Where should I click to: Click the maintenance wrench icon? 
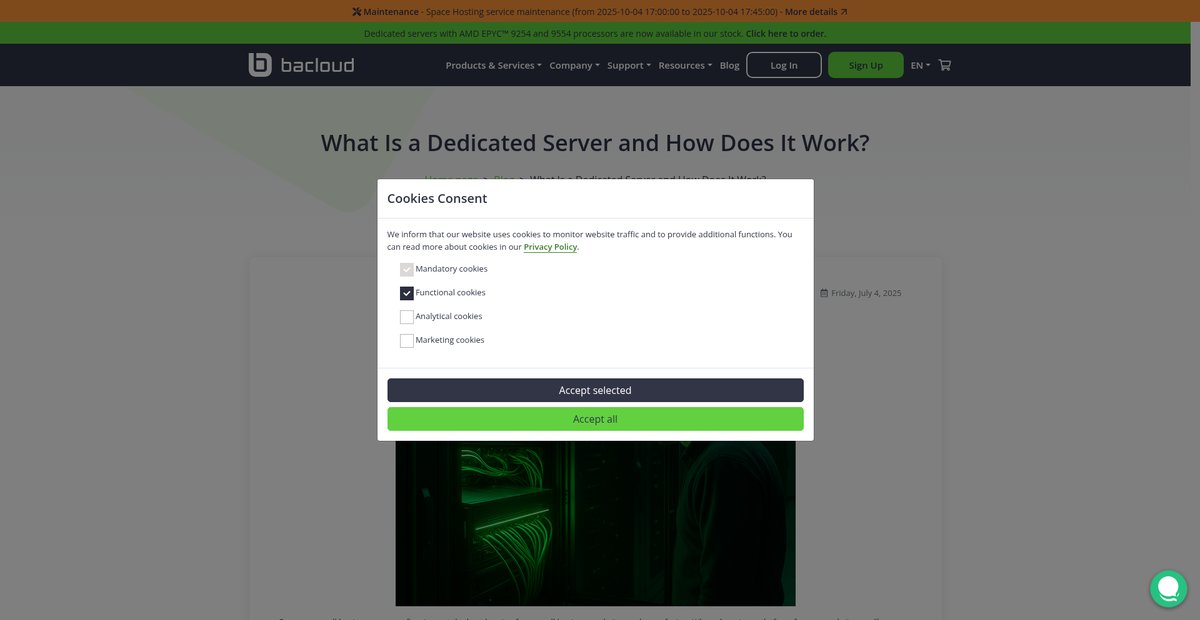pos(357,12)
